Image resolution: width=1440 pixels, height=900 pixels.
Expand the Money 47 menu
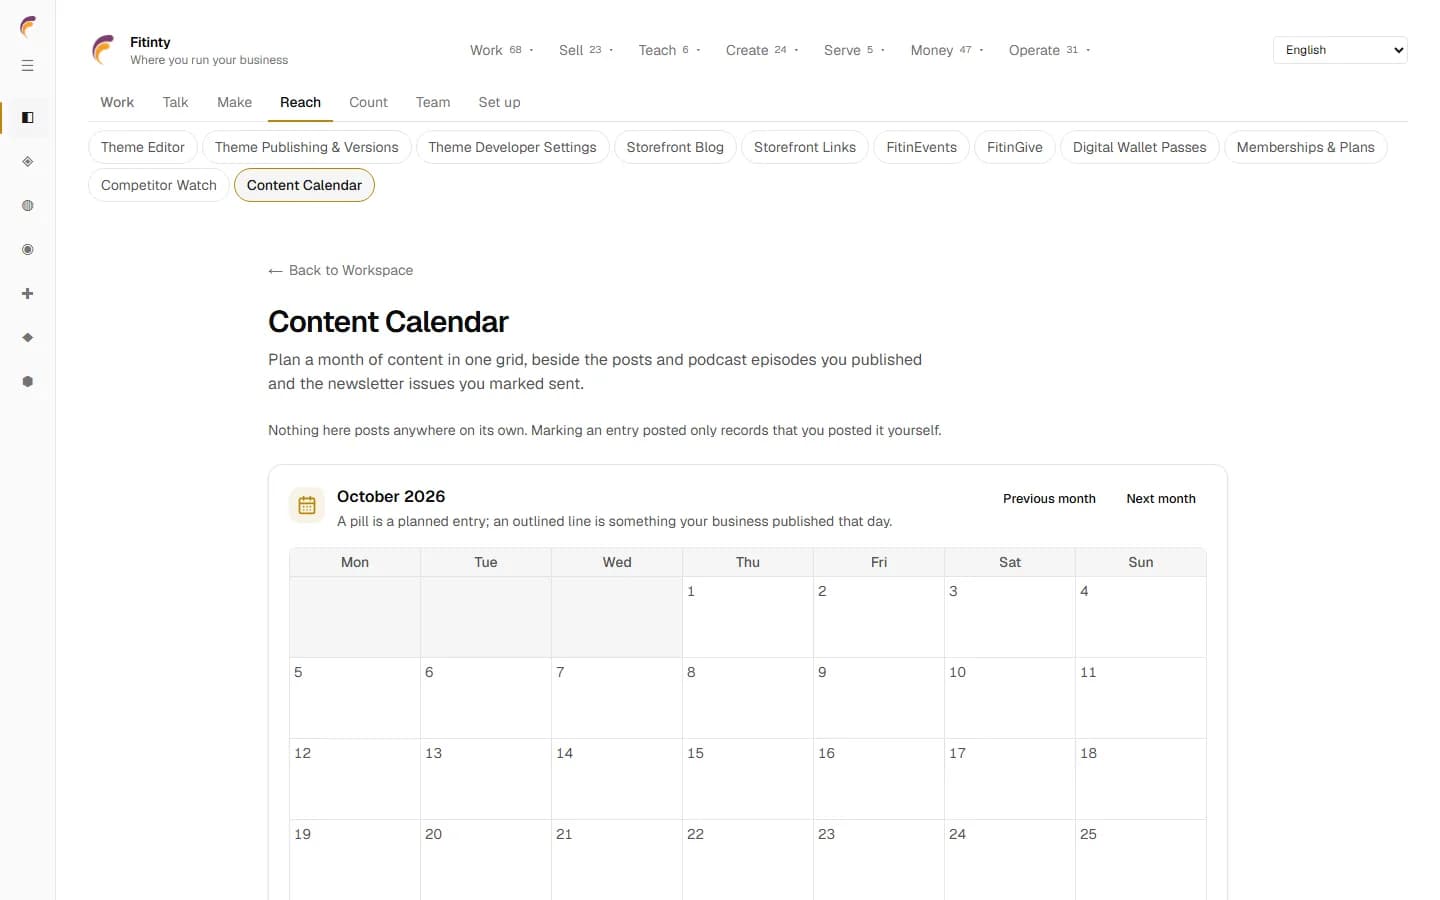click(947, 50)
